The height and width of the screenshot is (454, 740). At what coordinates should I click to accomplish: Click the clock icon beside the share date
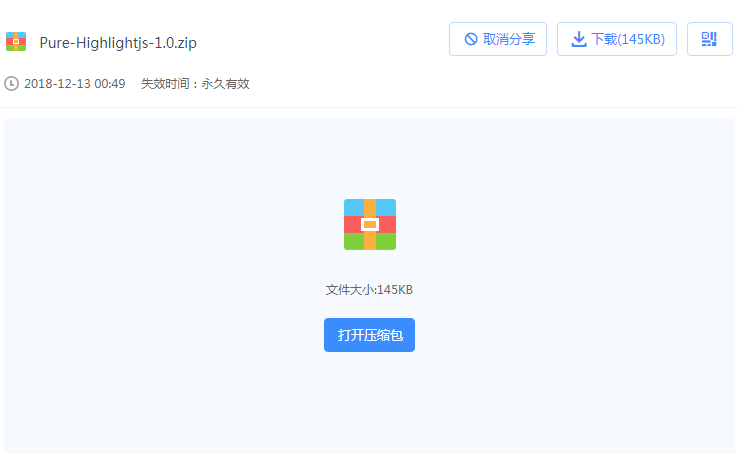[12, 83]
